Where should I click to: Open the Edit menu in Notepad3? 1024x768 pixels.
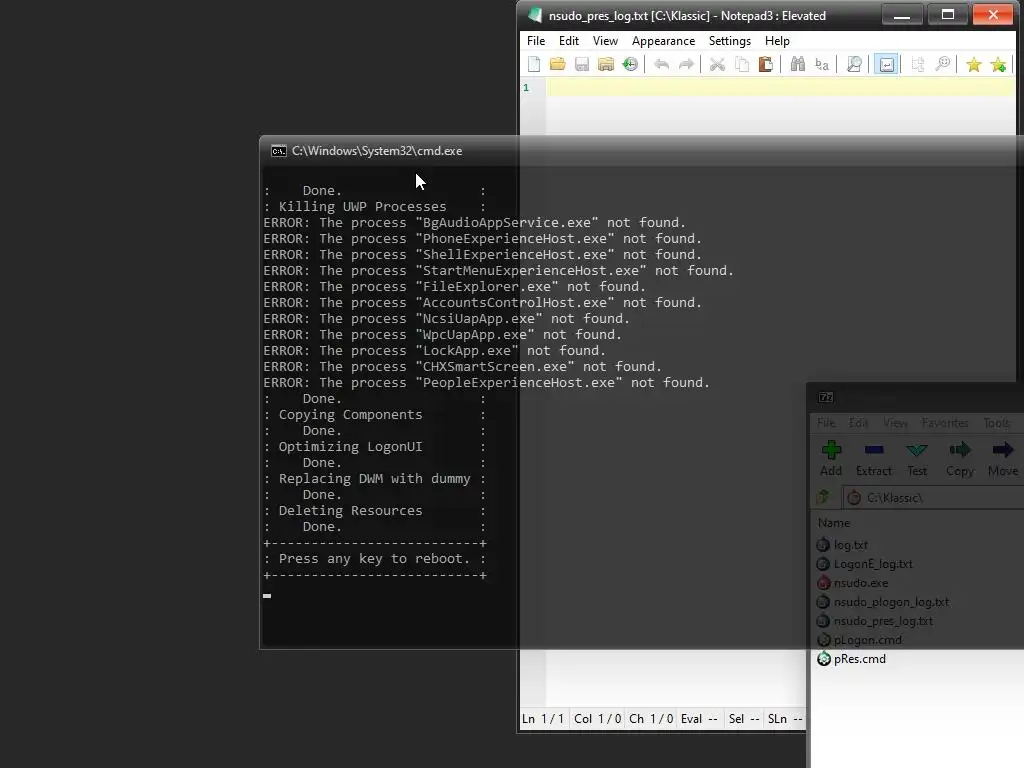tap(569, 40)
